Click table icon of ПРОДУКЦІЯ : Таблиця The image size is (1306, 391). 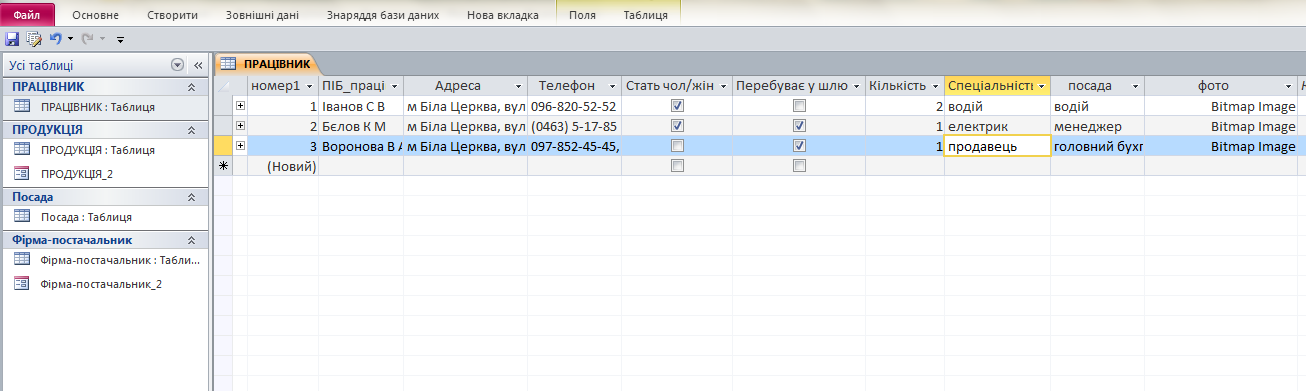[x=22, y=149]
